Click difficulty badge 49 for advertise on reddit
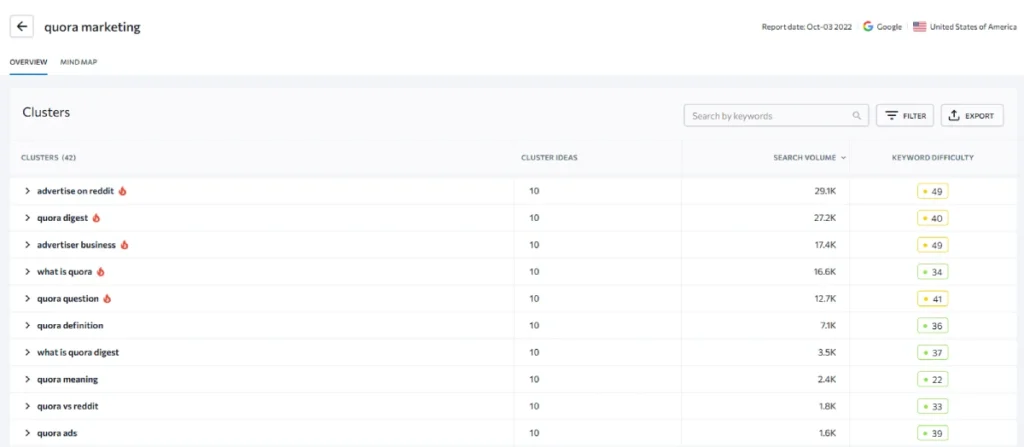Image resolution: width=1024 pixels, height=447 pixels. coord(933,191)
